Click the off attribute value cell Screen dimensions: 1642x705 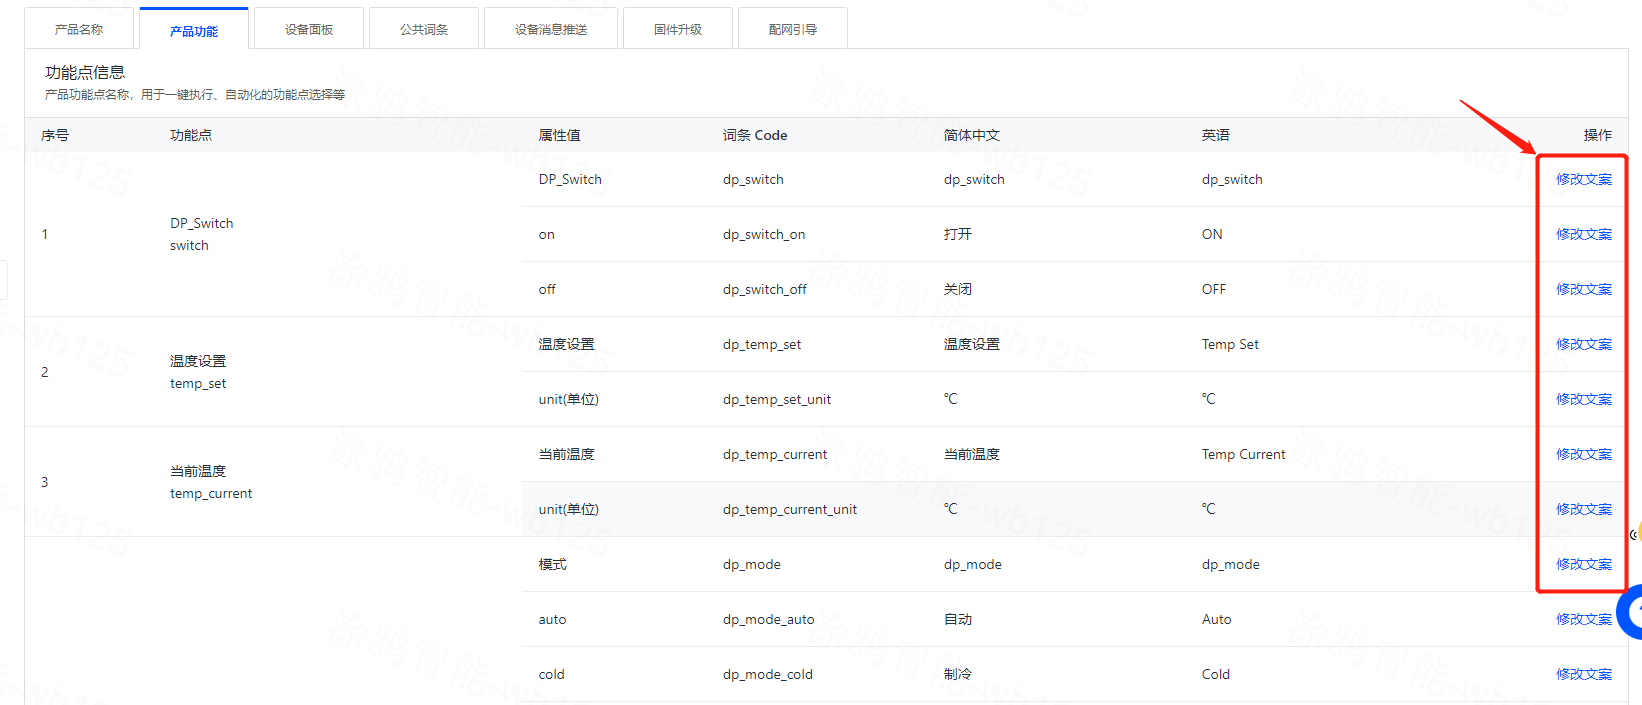[x=547, y=289]
